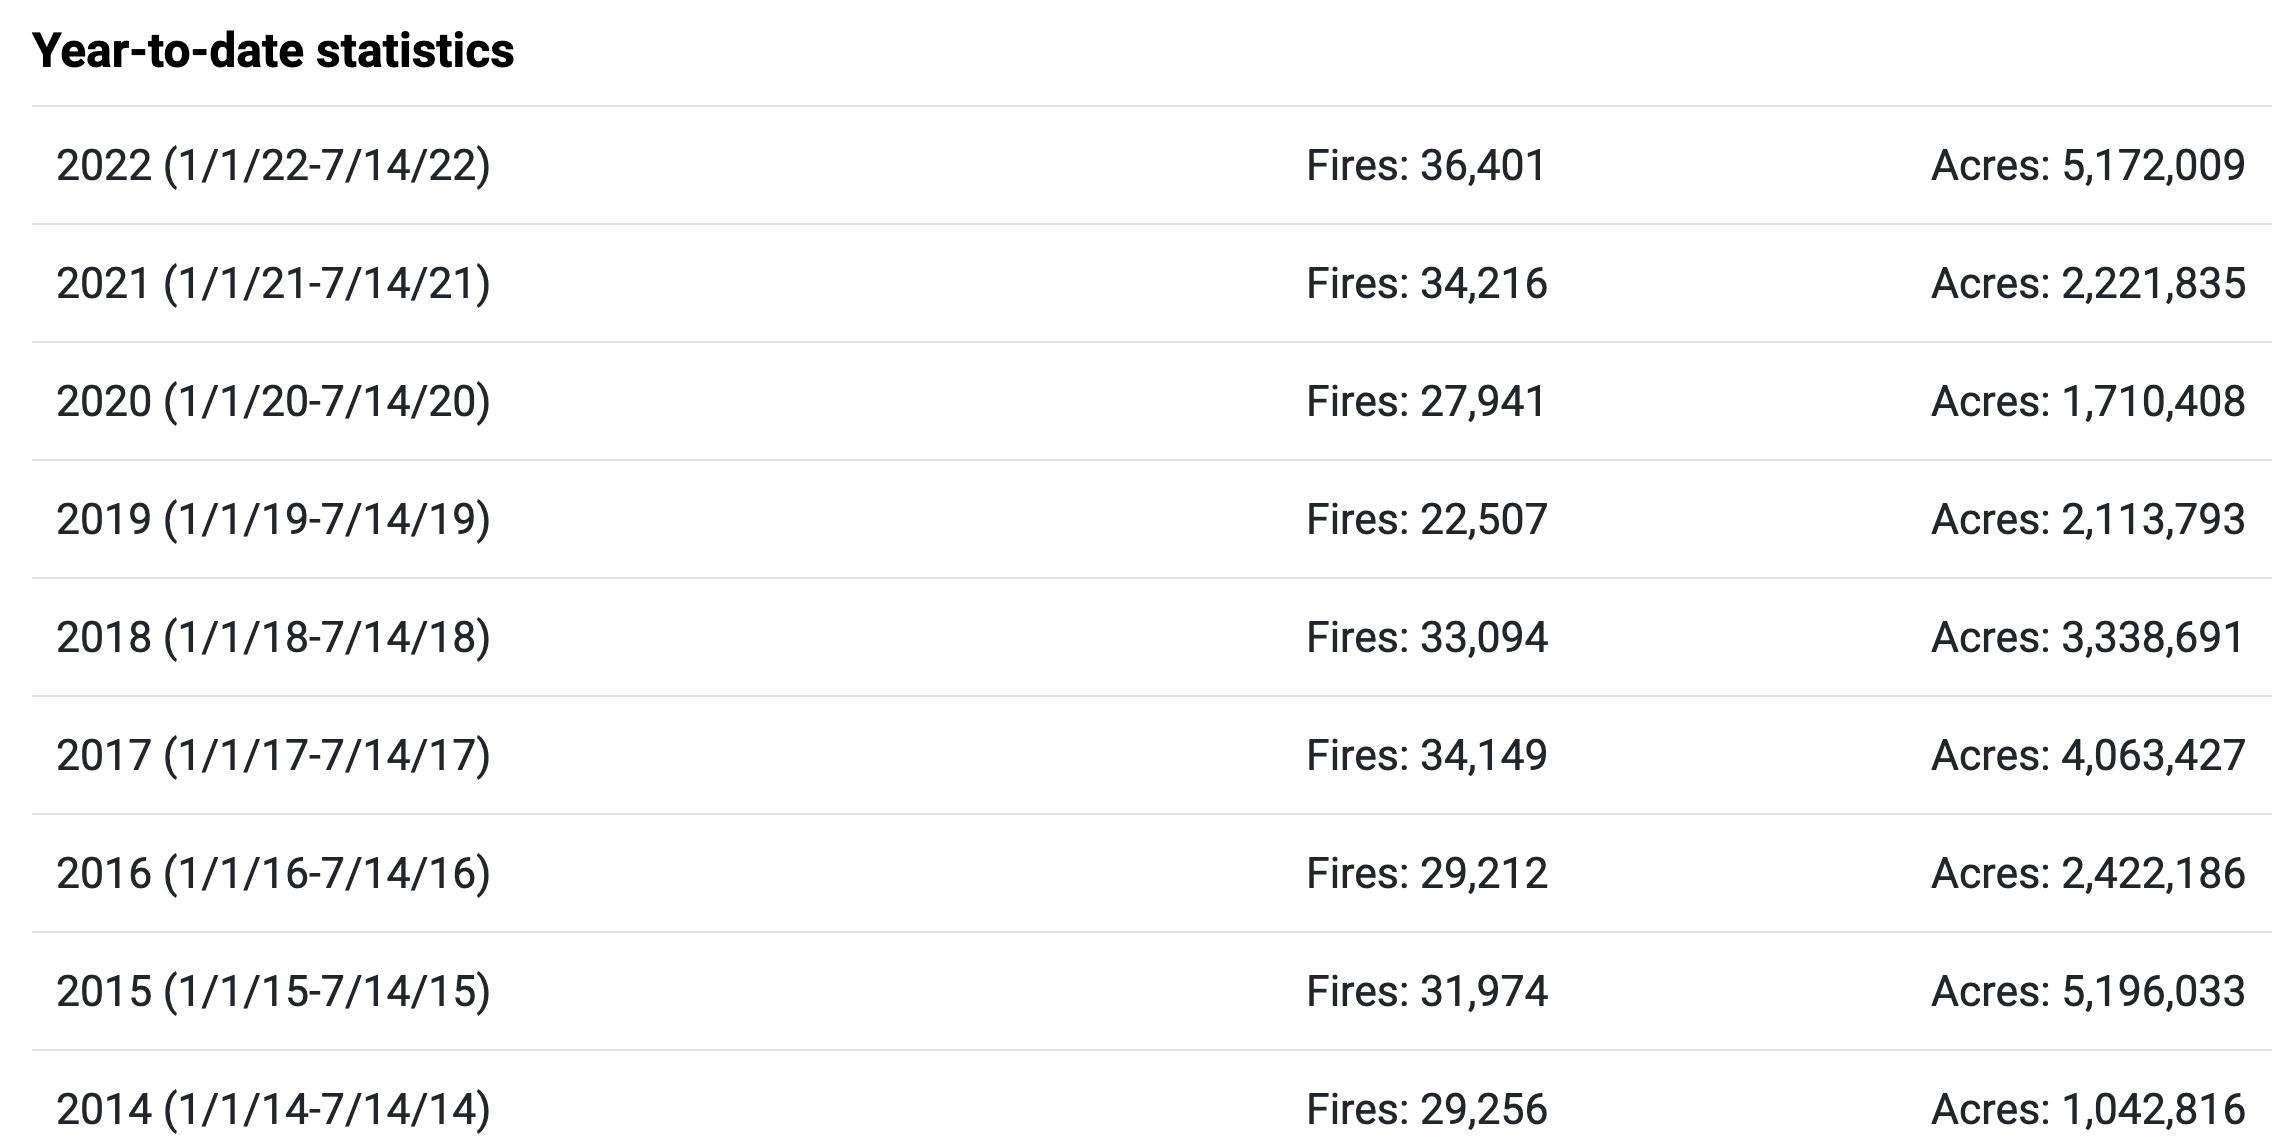Viewport: 2272px width, 1146px height.
Task: Click the 2022 (1/1/22-7/14/22) row label
Action: tap(273, 165)
